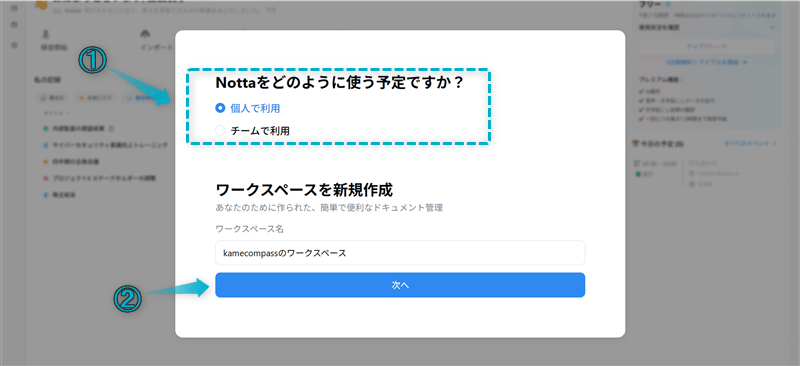Viewport: 800px width, 366px height.
Task: Select the チームで利用 radio option
Action: (220, 131)
